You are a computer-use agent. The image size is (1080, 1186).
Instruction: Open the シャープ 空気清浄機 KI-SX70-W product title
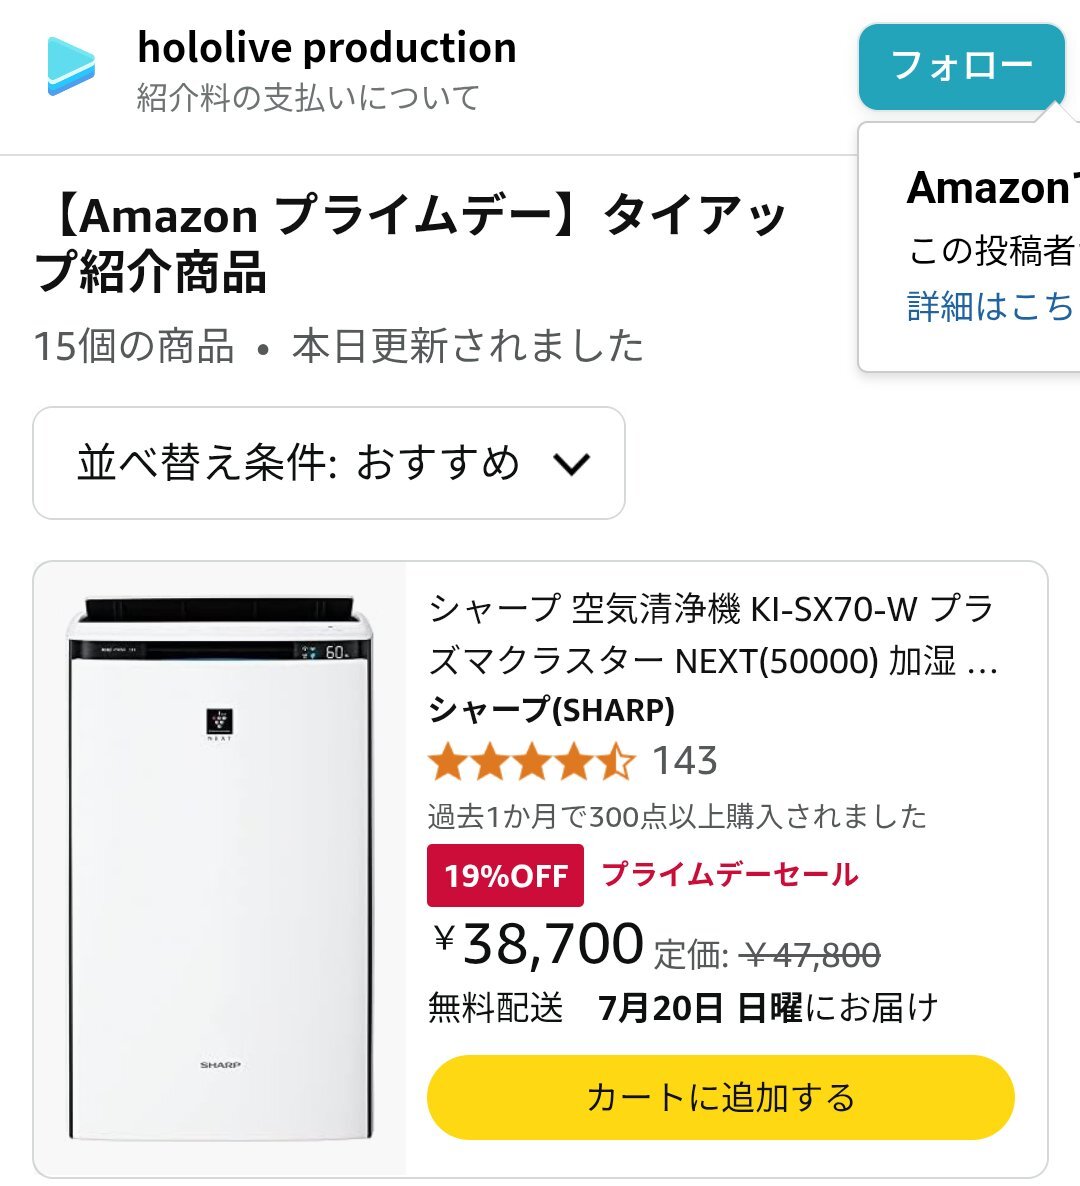(x=712, y=635)
